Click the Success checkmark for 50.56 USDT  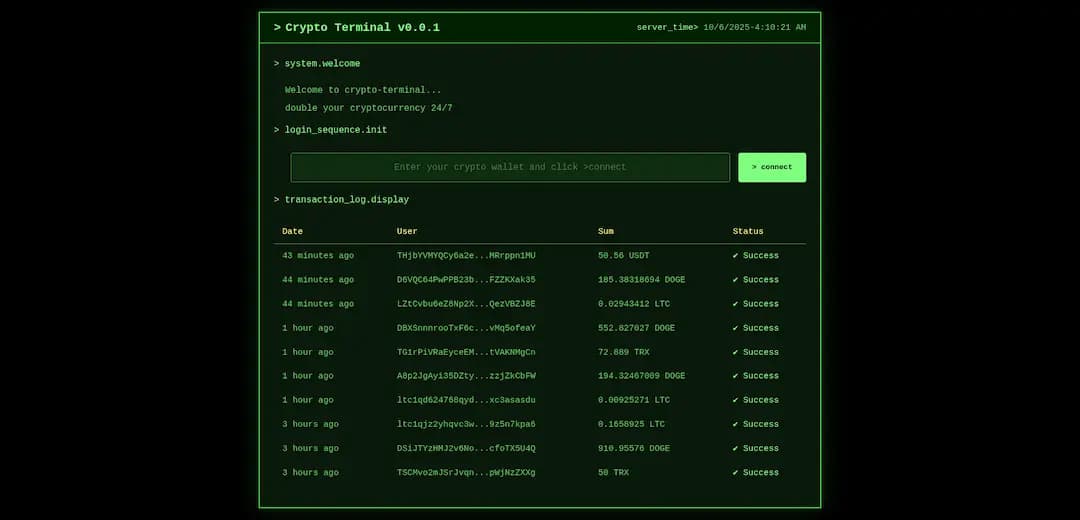[736, 256]
